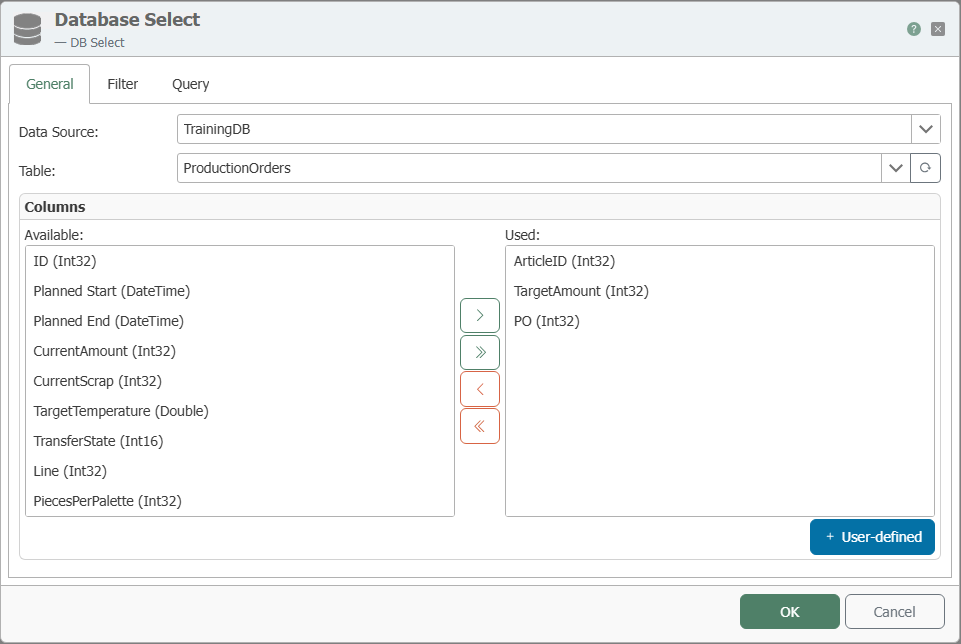Click the ProductionOrders table field
This screenshot has width=961, height=644.
click(530, 168)
